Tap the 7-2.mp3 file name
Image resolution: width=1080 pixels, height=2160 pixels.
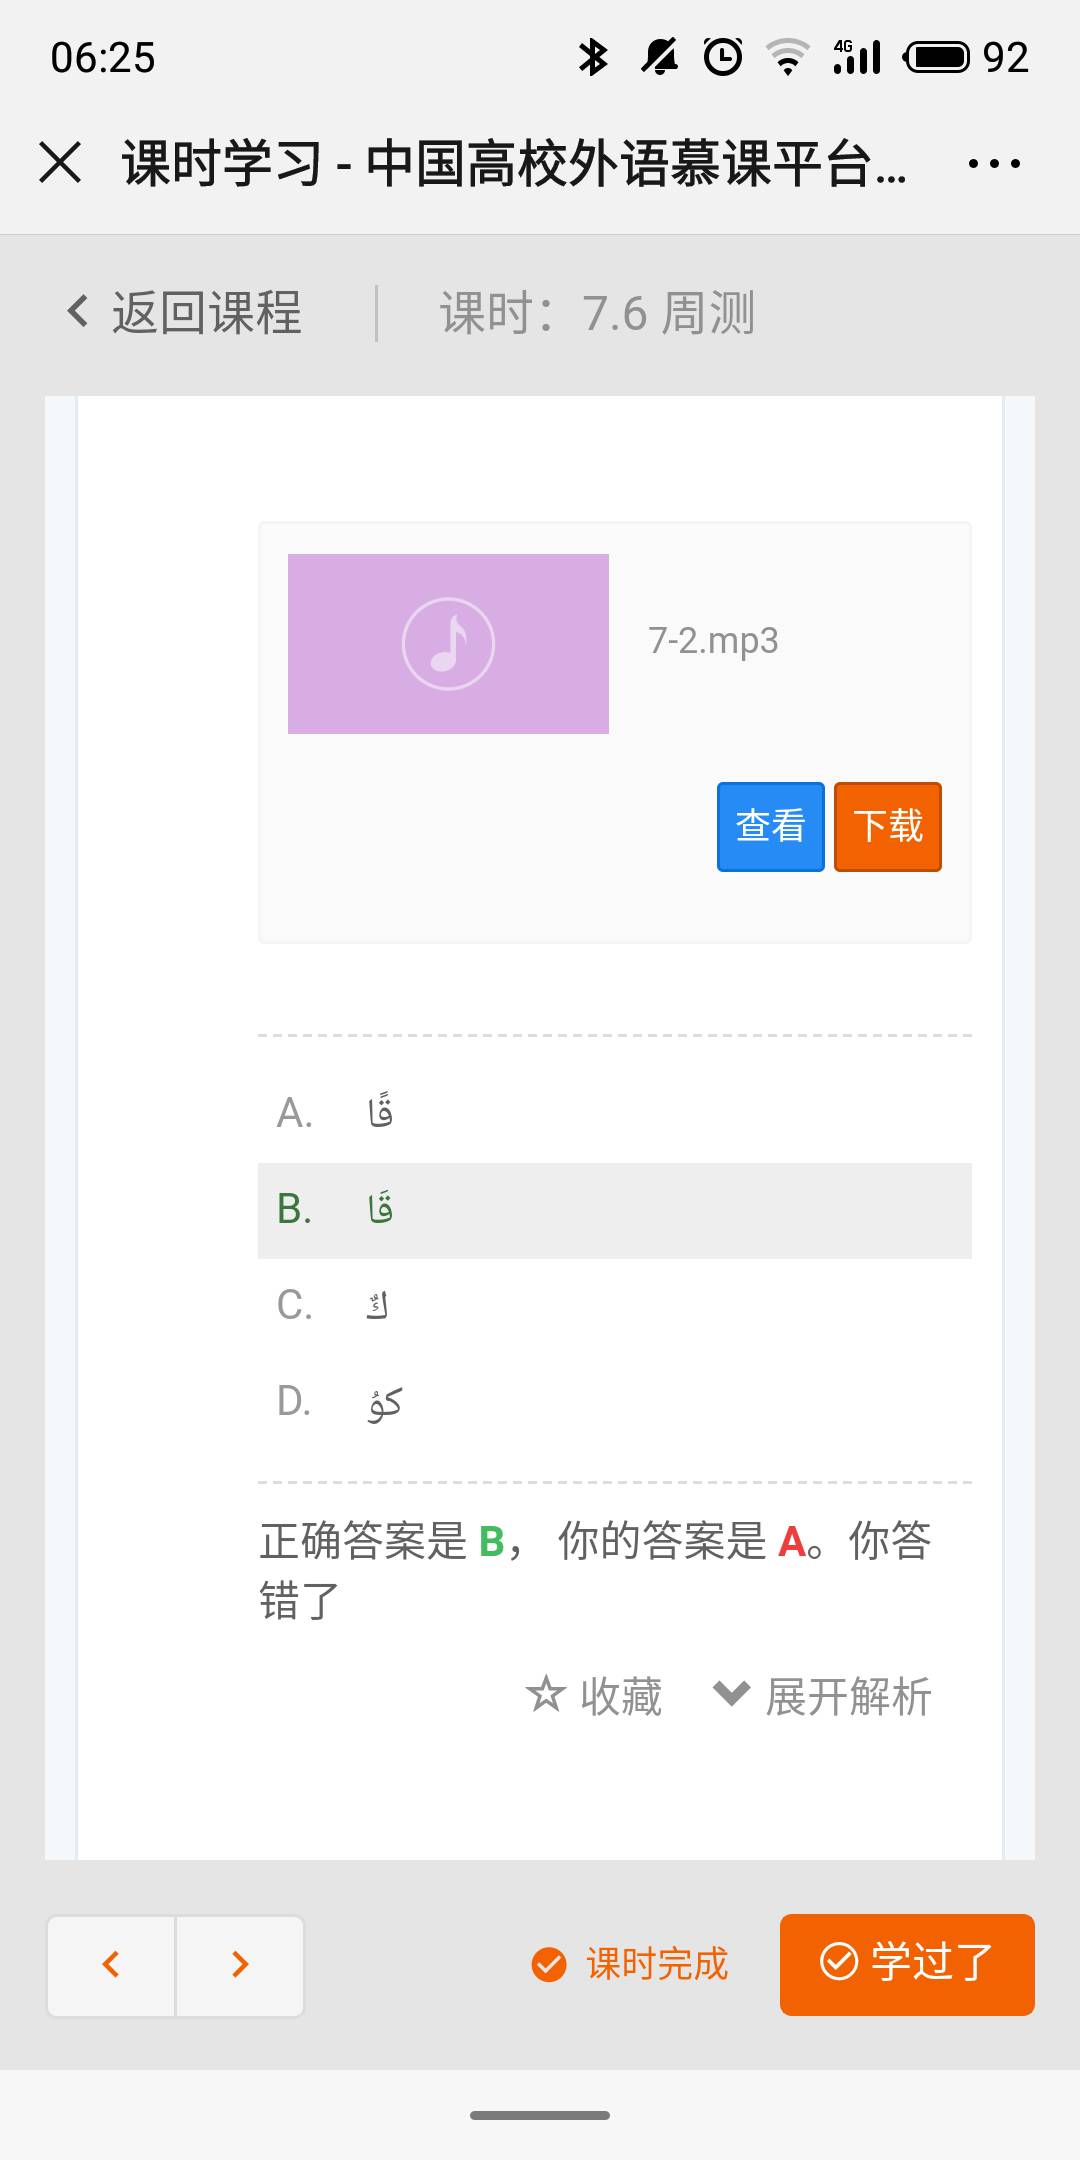tap(713, 641)
